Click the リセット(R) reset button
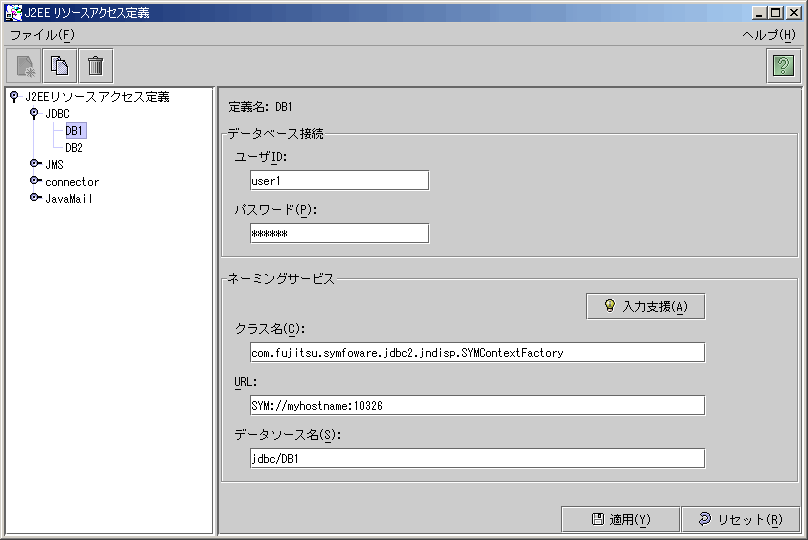 click(x=740, y=519)
